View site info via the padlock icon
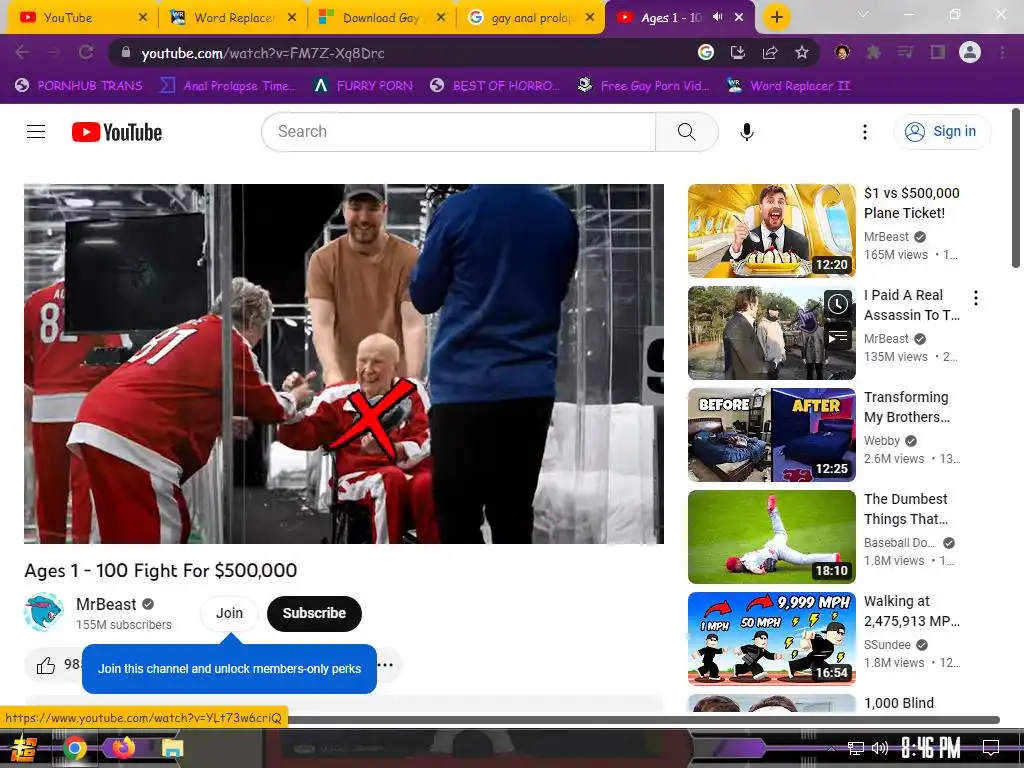The height and width of the screenshot is (768, 1024). pyautogui.click(x=126, y=52)
